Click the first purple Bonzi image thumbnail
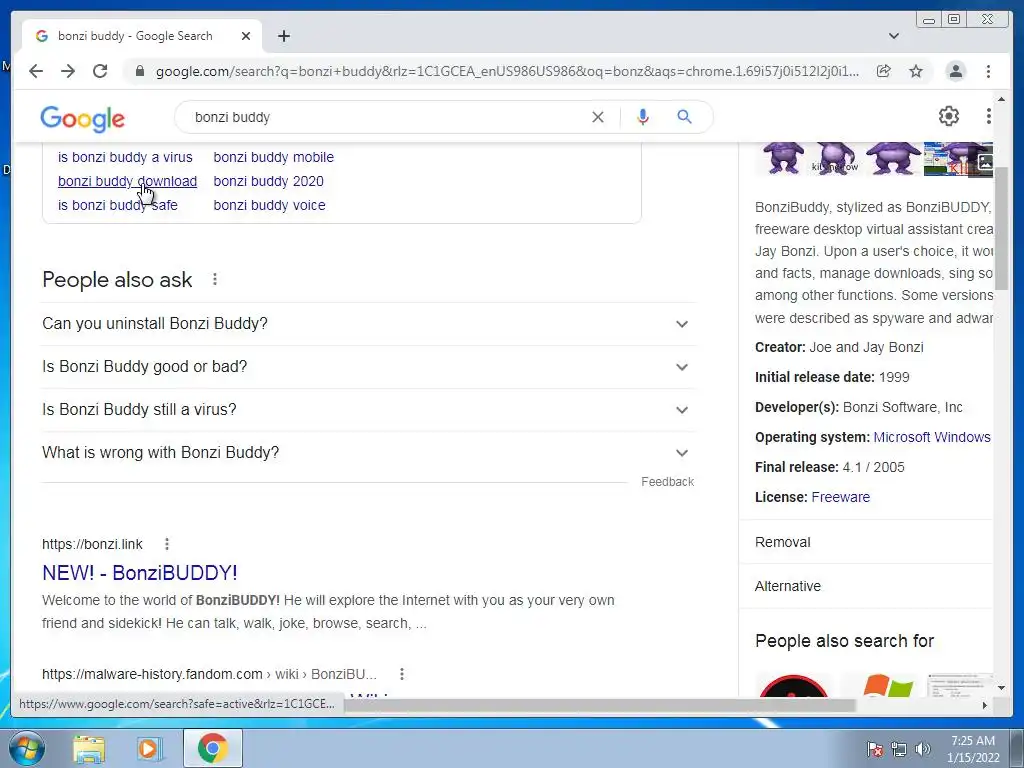 point(784,158)
